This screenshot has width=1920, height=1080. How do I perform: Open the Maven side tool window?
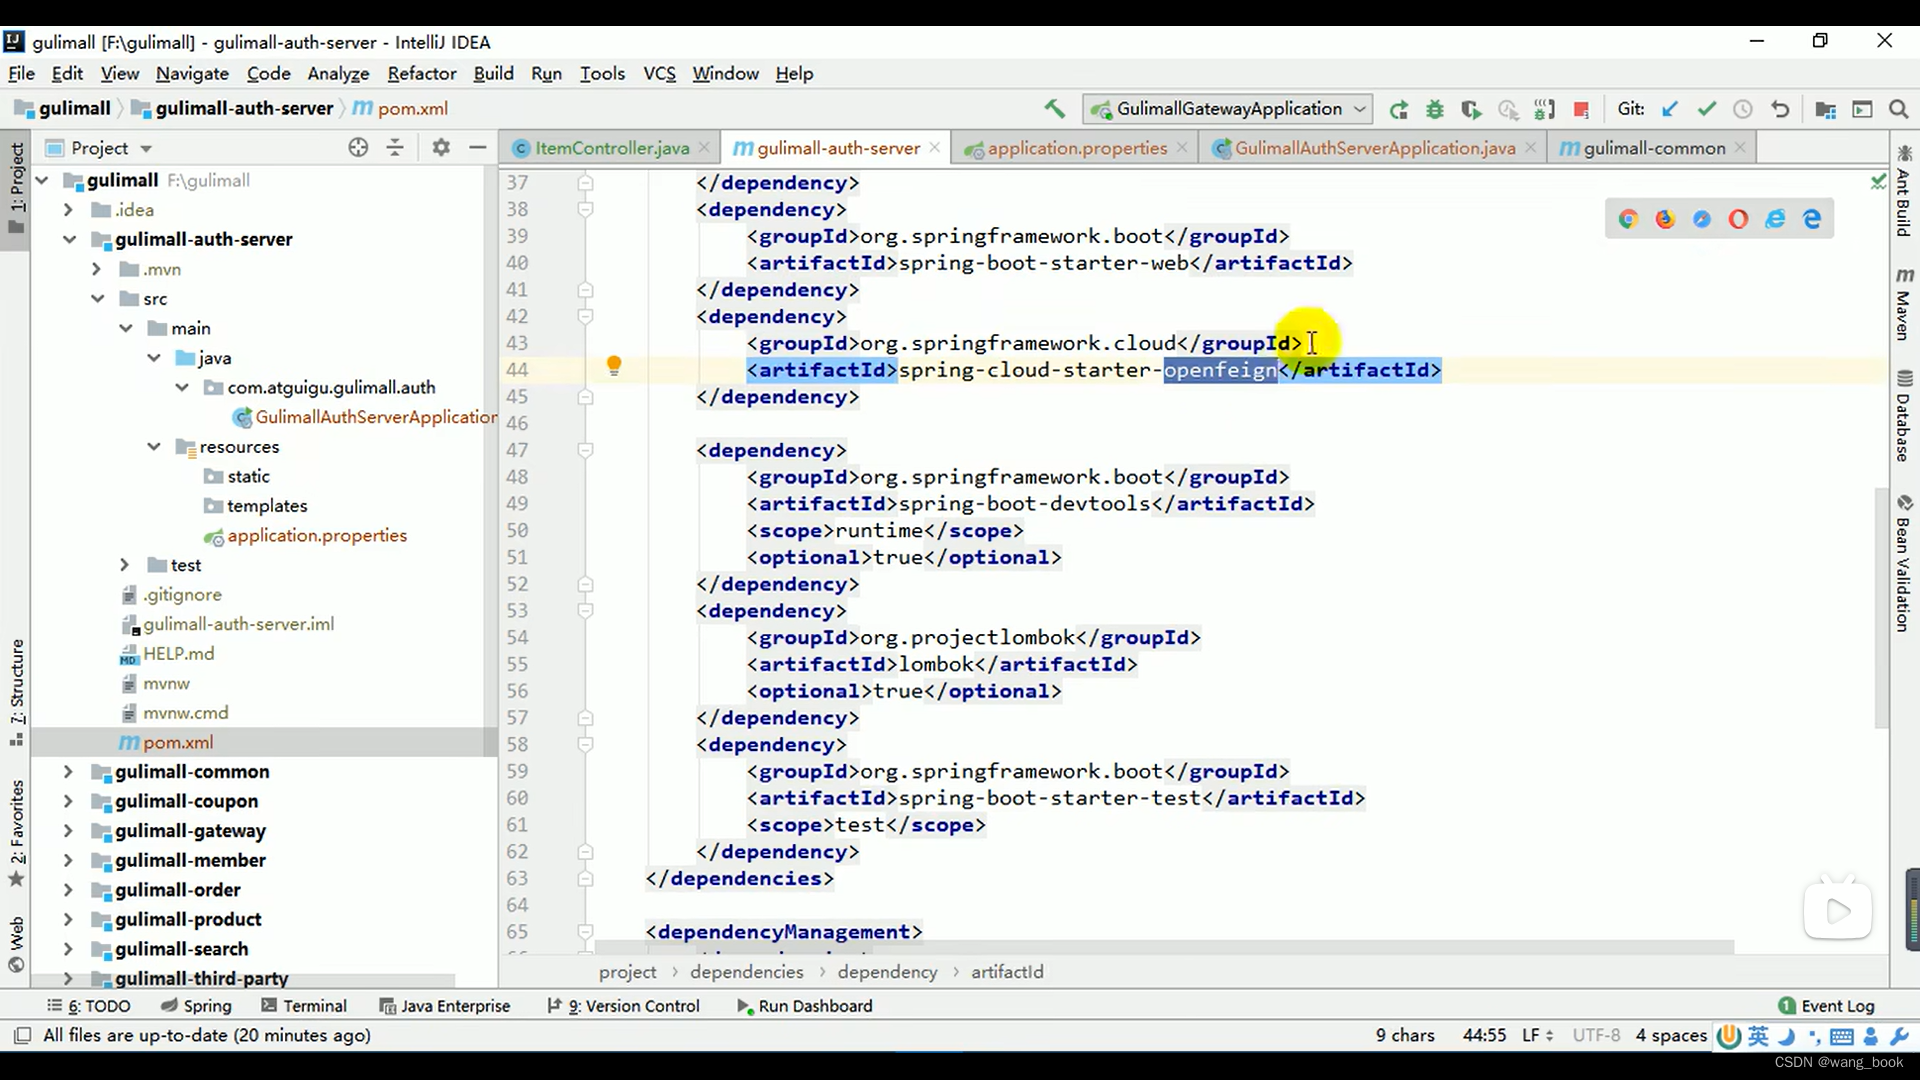point(1904,304)
